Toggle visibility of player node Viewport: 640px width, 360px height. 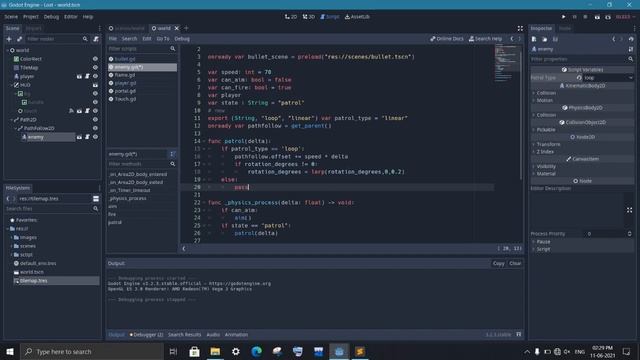tap(95, 76)
